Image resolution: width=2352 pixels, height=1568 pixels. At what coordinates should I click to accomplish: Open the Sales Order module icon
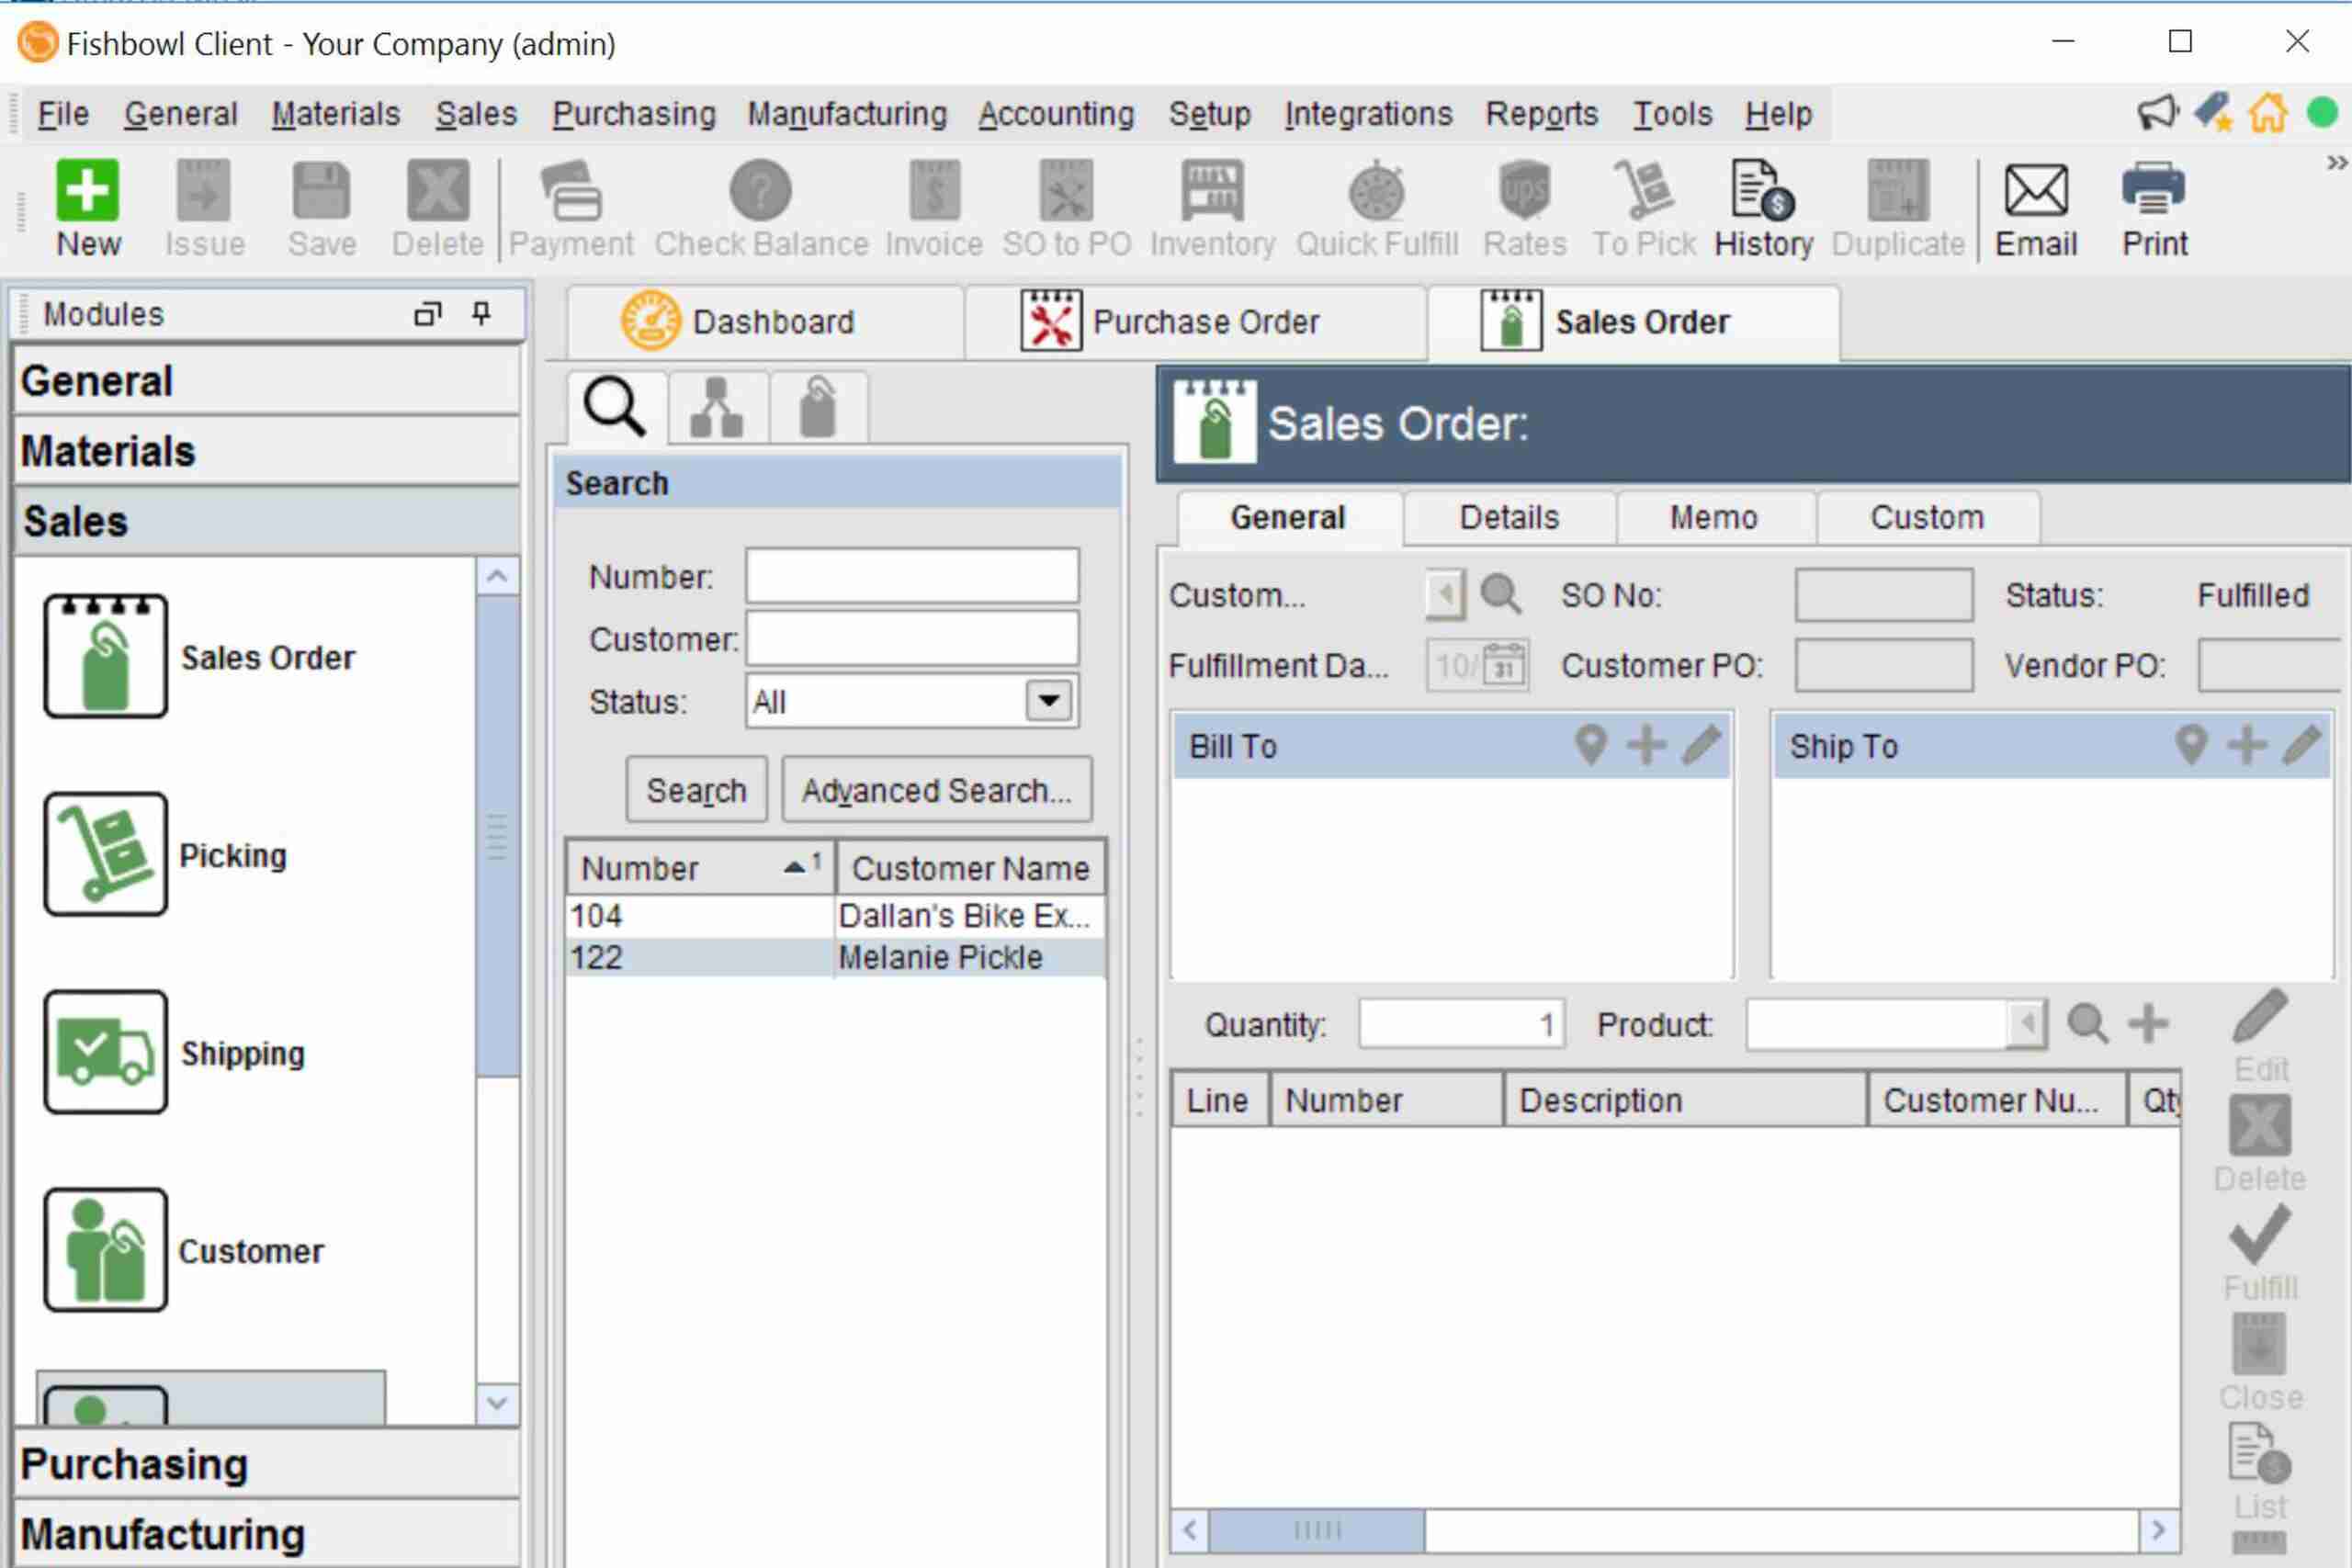(x=105, y=656)
